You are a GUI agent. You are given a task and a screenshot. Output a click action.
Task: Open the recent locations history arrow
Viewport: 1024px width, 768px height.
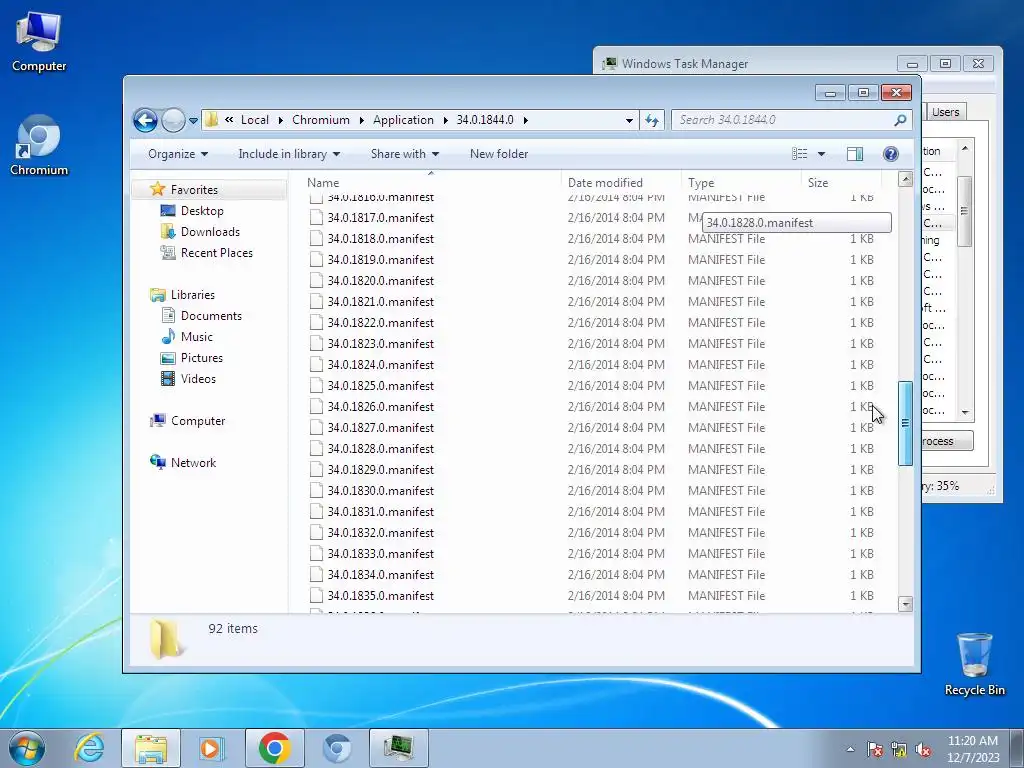193,121
